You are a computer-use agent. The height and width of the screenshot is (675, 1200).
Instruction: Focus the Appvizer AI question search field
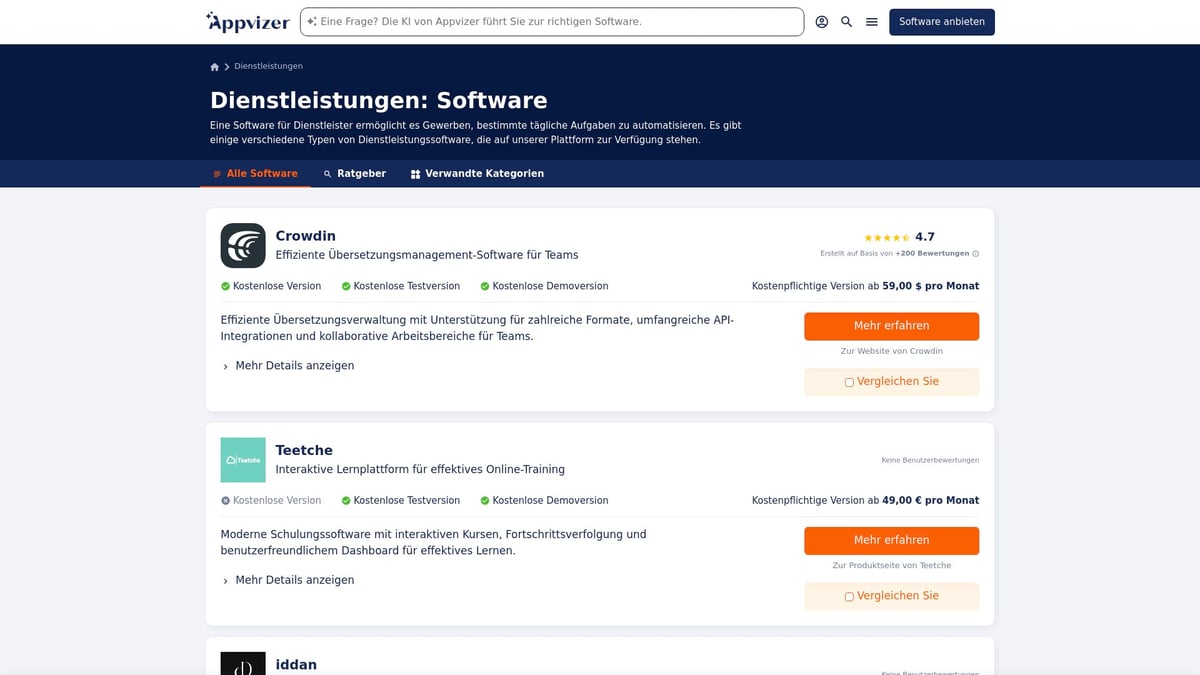[552, 22]
